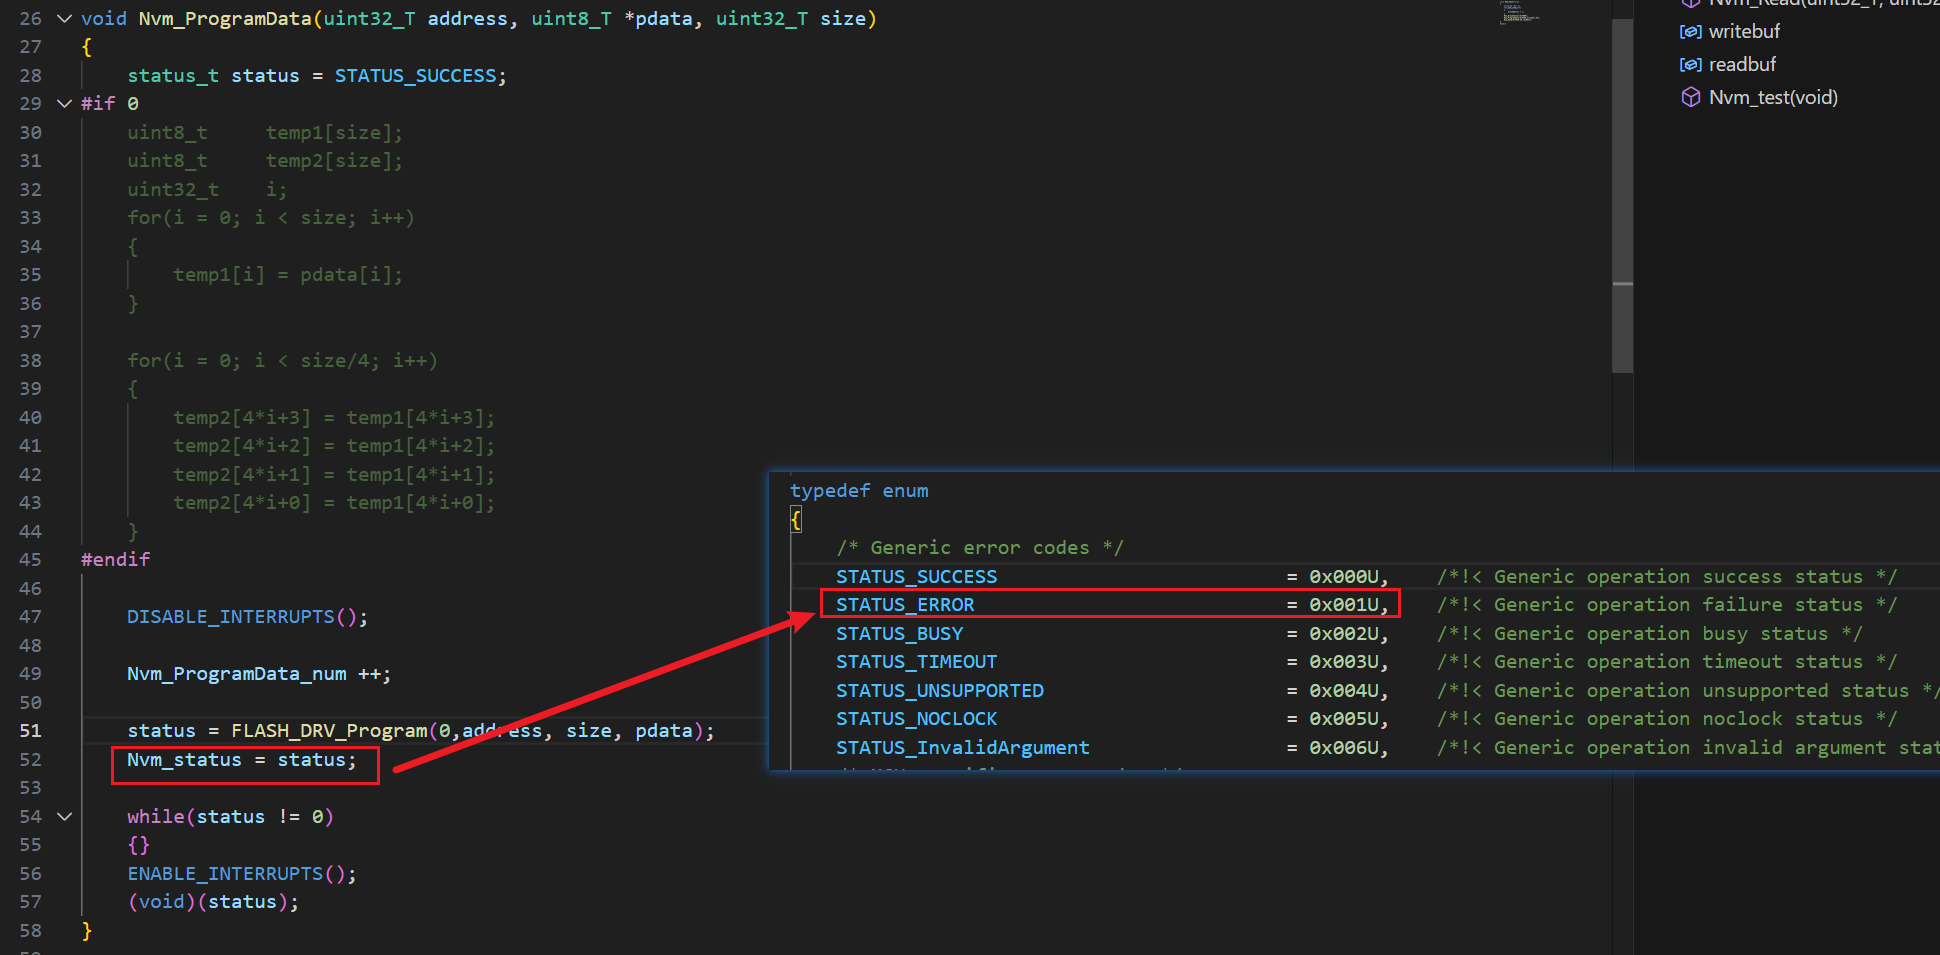This screenshot has height=955, width=1940.
Task: Select writebuf in the outline panel
Action: pyautogui.click(x=1744, y=32)
